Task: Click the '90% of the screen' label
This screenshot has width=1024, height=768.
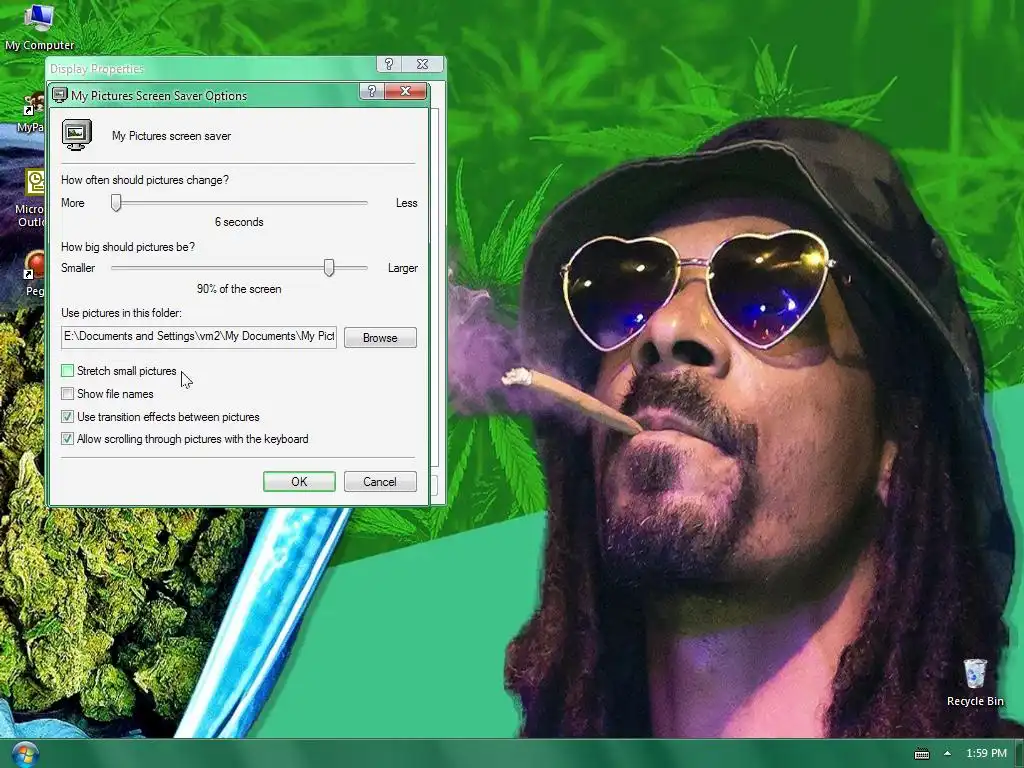Action: click(239, 289)
